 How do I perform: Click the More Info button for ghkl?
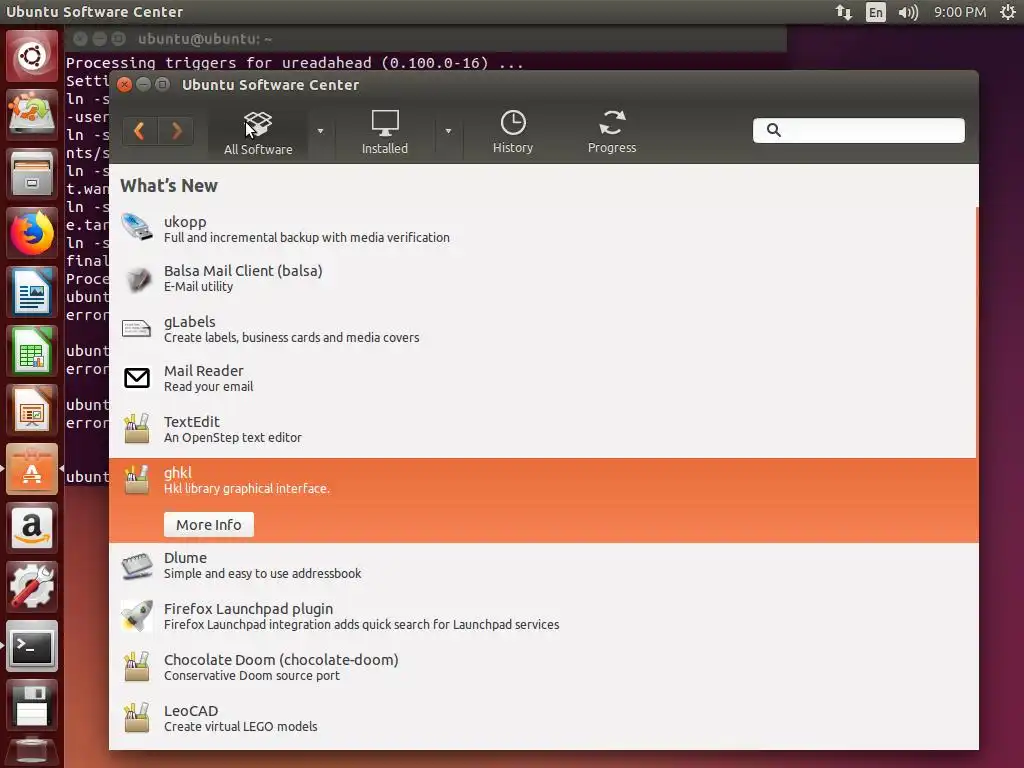coord(209,524)
